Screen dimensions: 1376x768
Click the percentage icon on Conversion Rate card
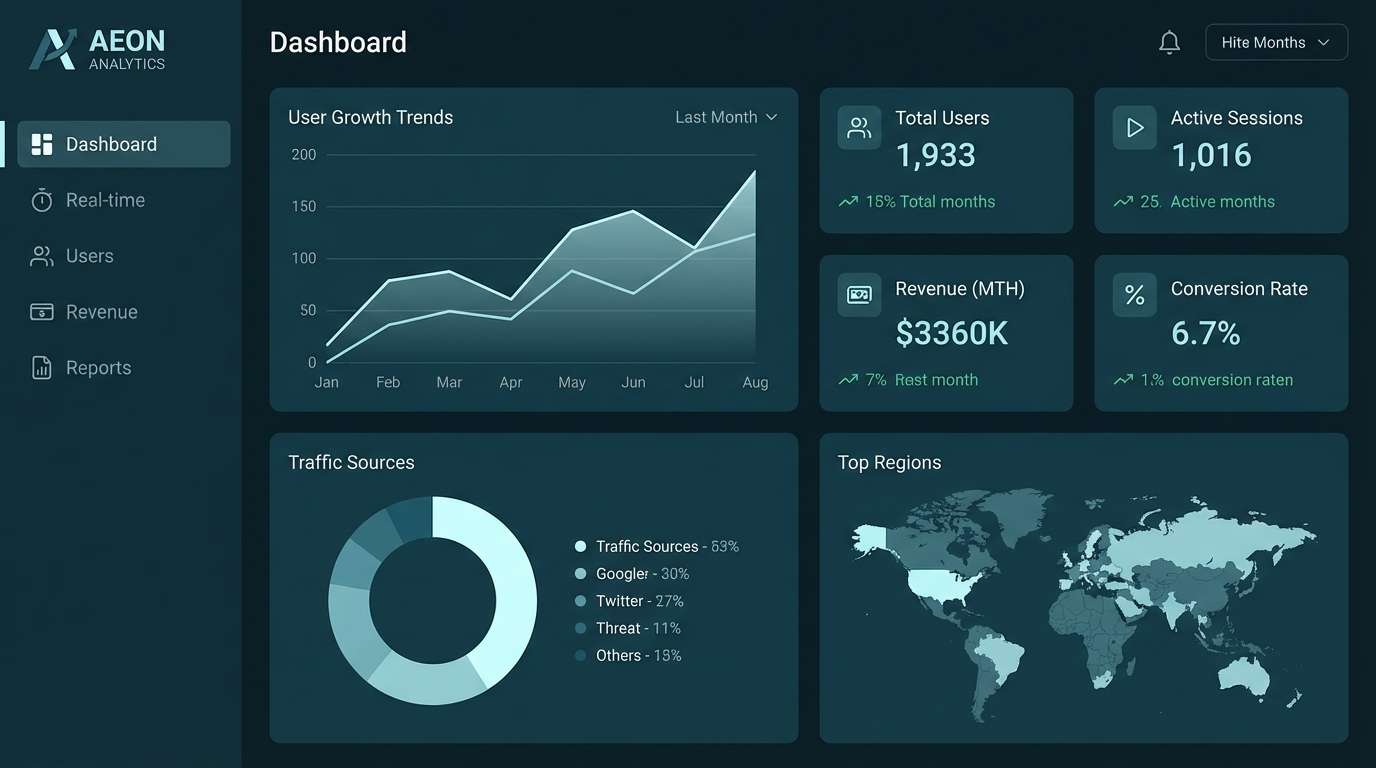1134,294
